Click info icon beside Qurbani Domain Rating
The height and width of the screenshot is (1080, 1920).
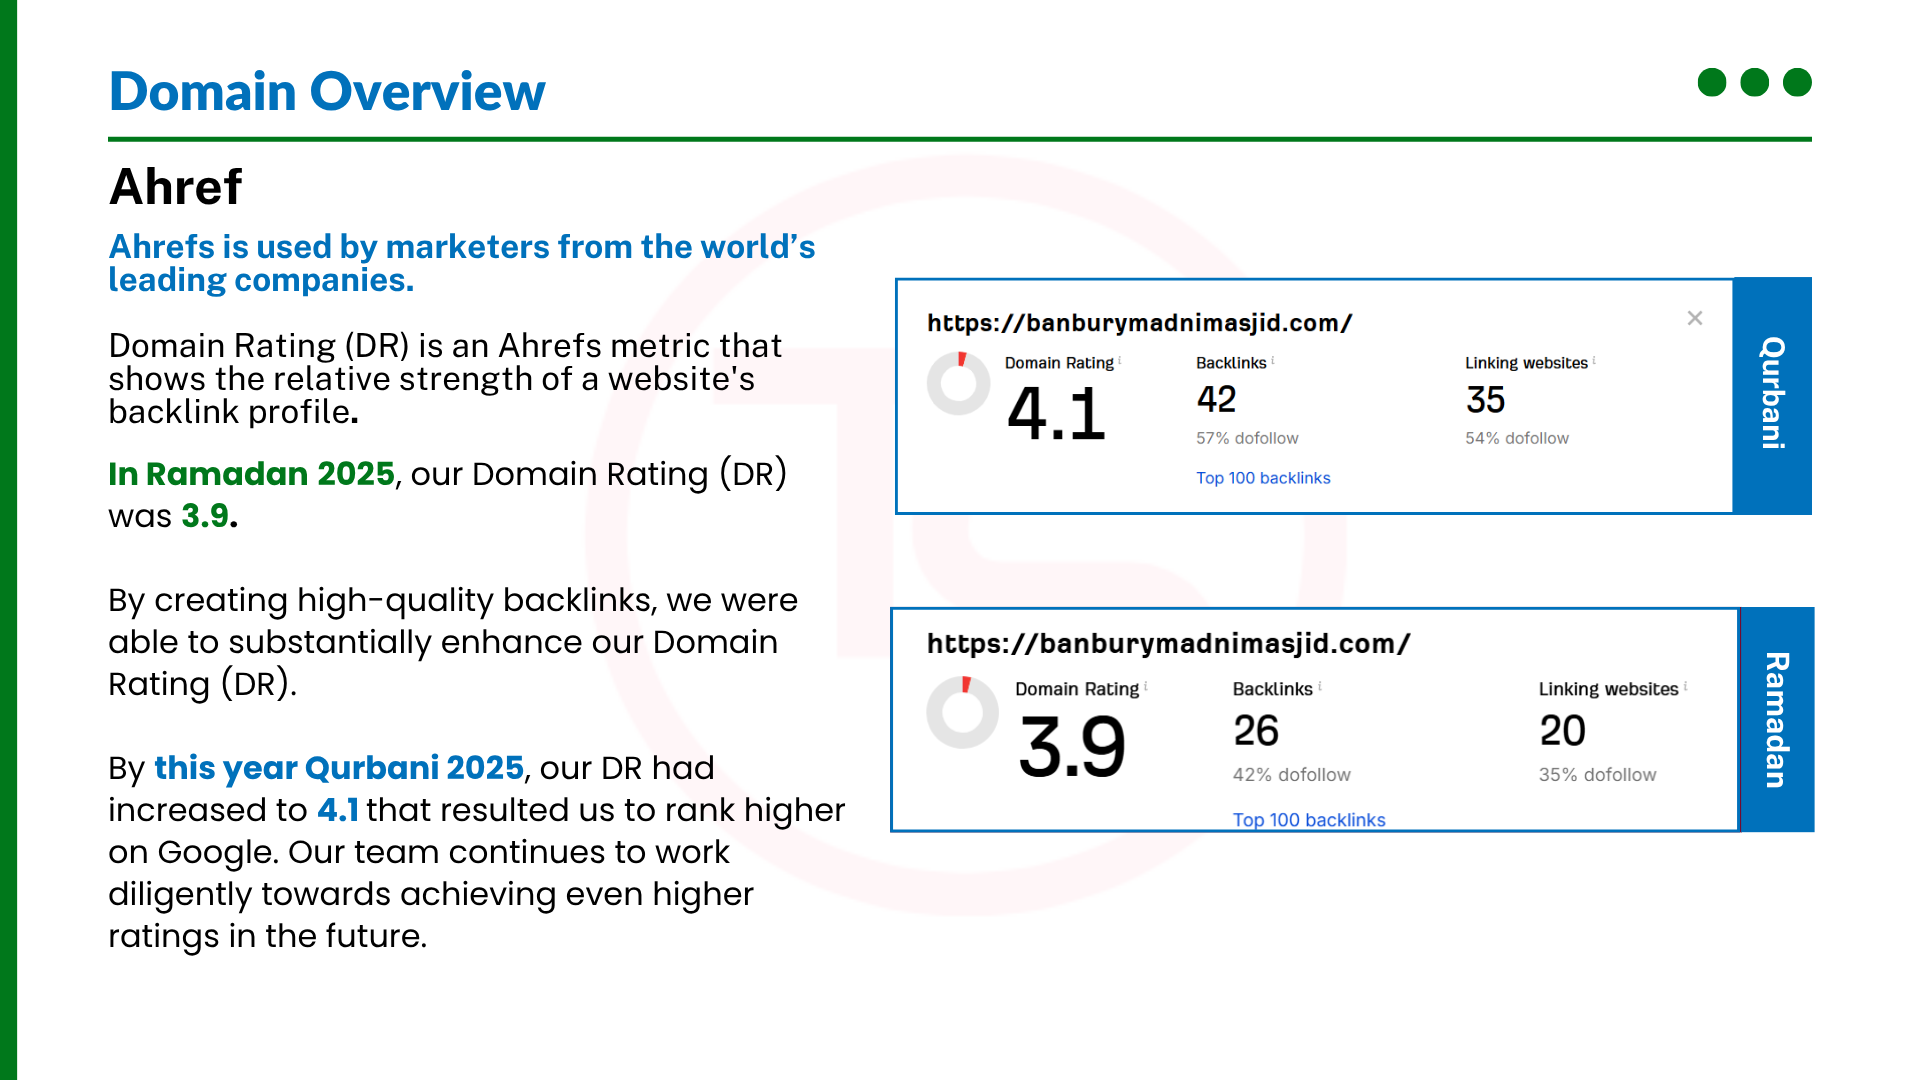click(1120, 360)
